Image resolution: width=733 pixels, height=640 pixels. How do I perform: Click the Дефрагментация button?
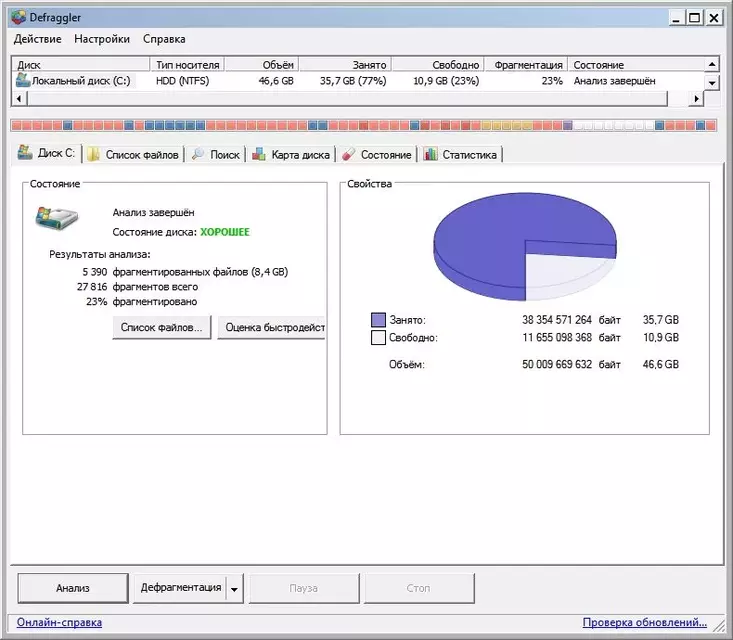point(180,588)
